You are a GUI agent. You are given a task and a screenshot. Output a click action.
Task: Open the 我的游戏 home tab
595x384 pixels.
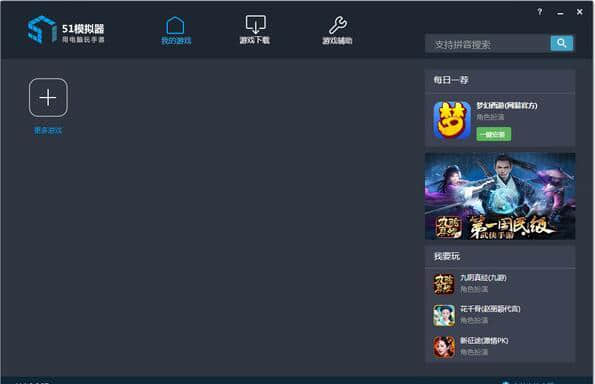click(x=176, y=30)
